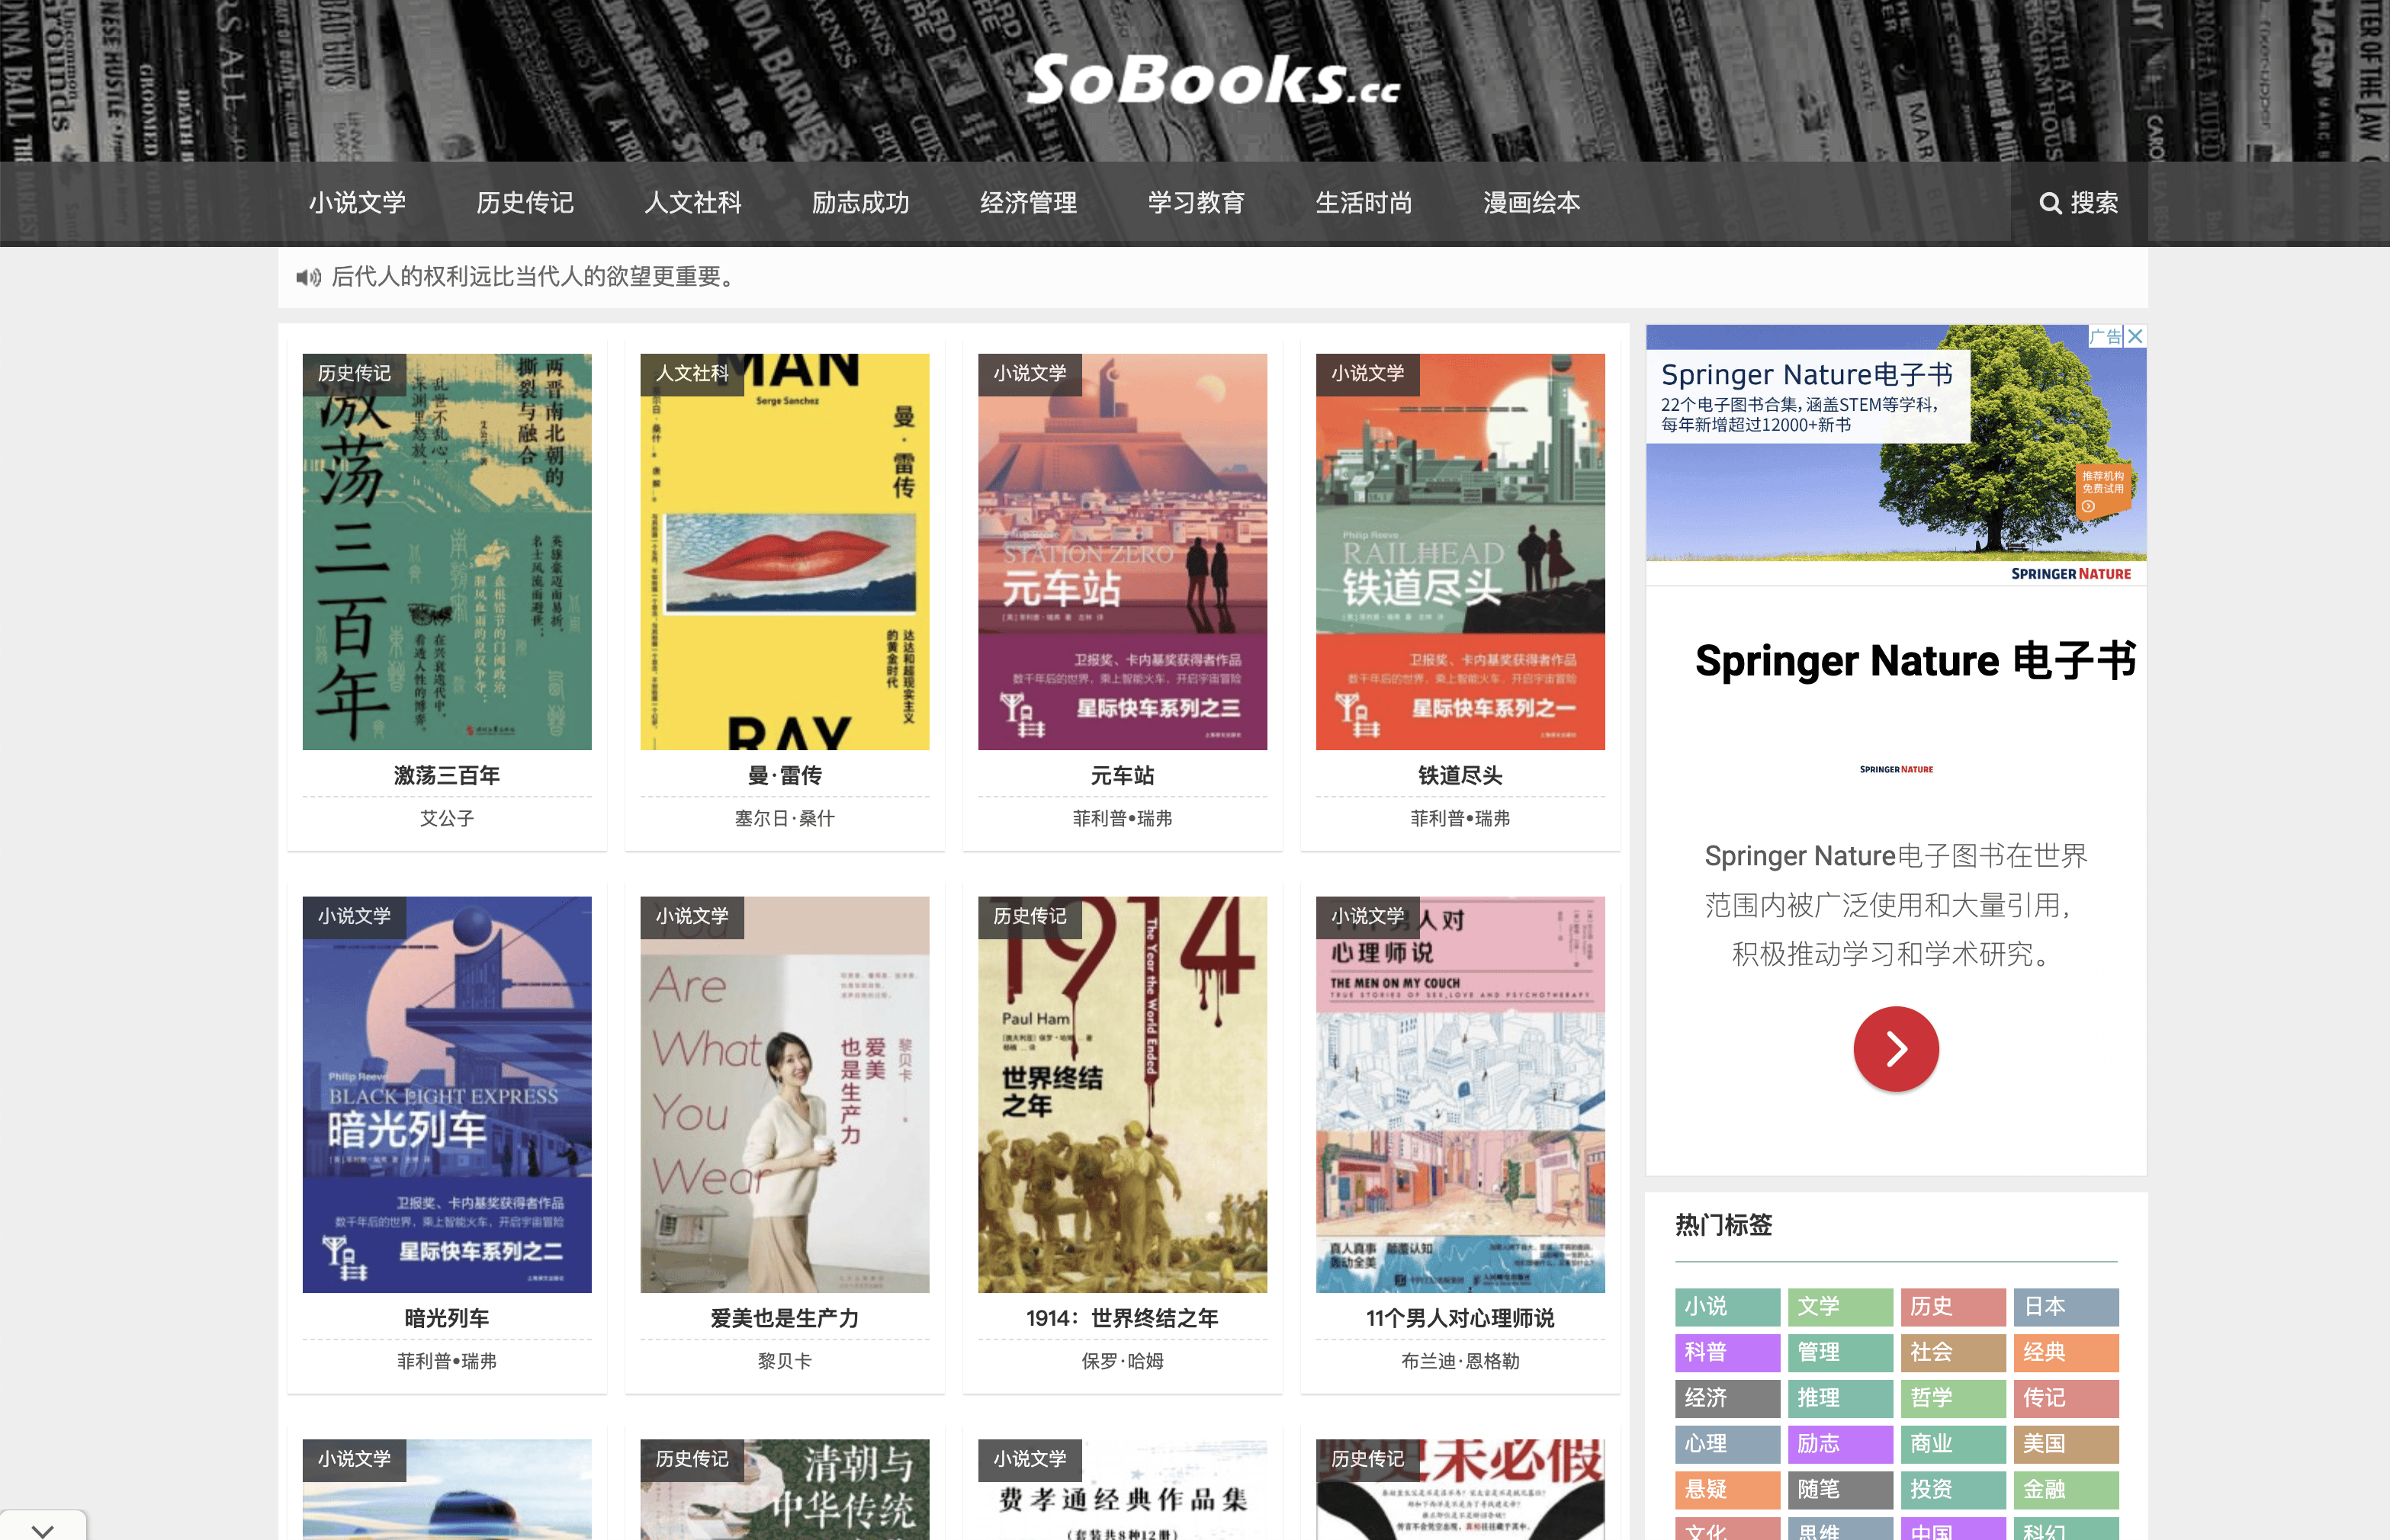Select the 小说 hot tag
2390x1540 pixels.
tap(1727, 1307)
